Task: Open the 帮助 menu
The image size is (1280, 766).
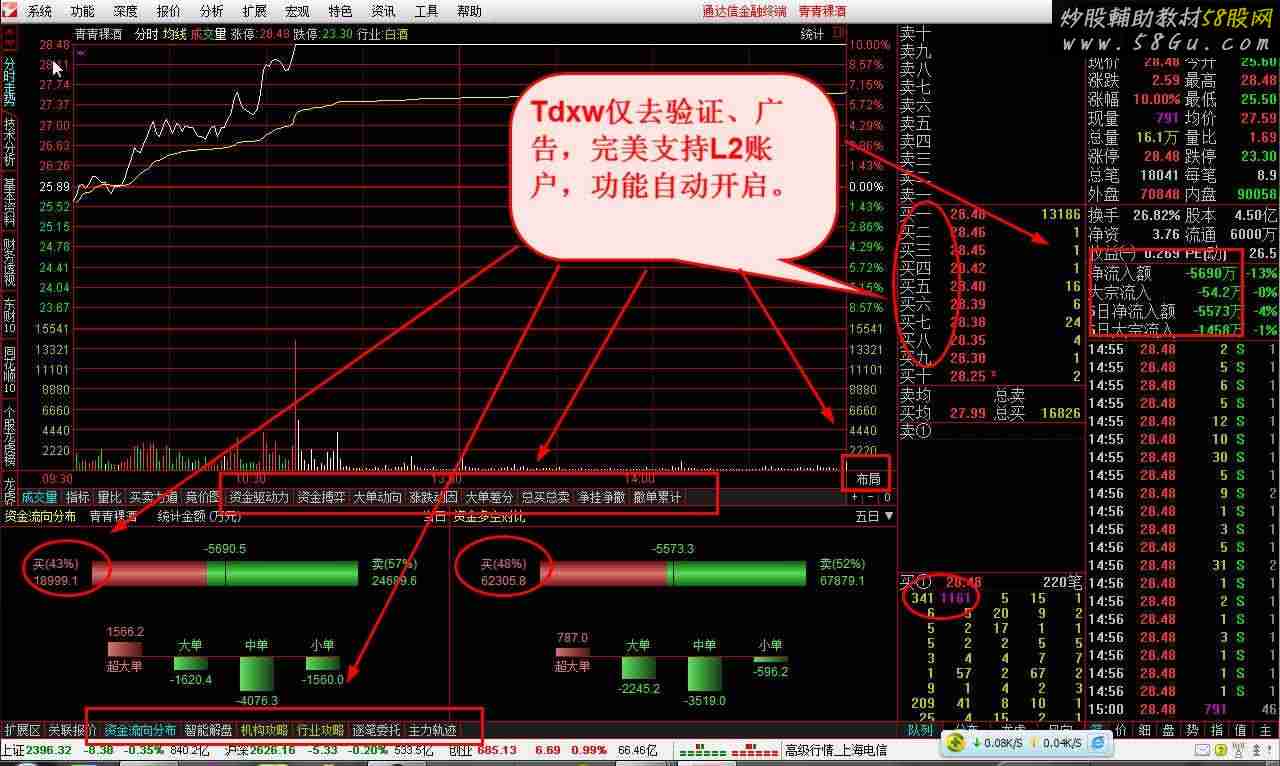Action: [469, 12]
